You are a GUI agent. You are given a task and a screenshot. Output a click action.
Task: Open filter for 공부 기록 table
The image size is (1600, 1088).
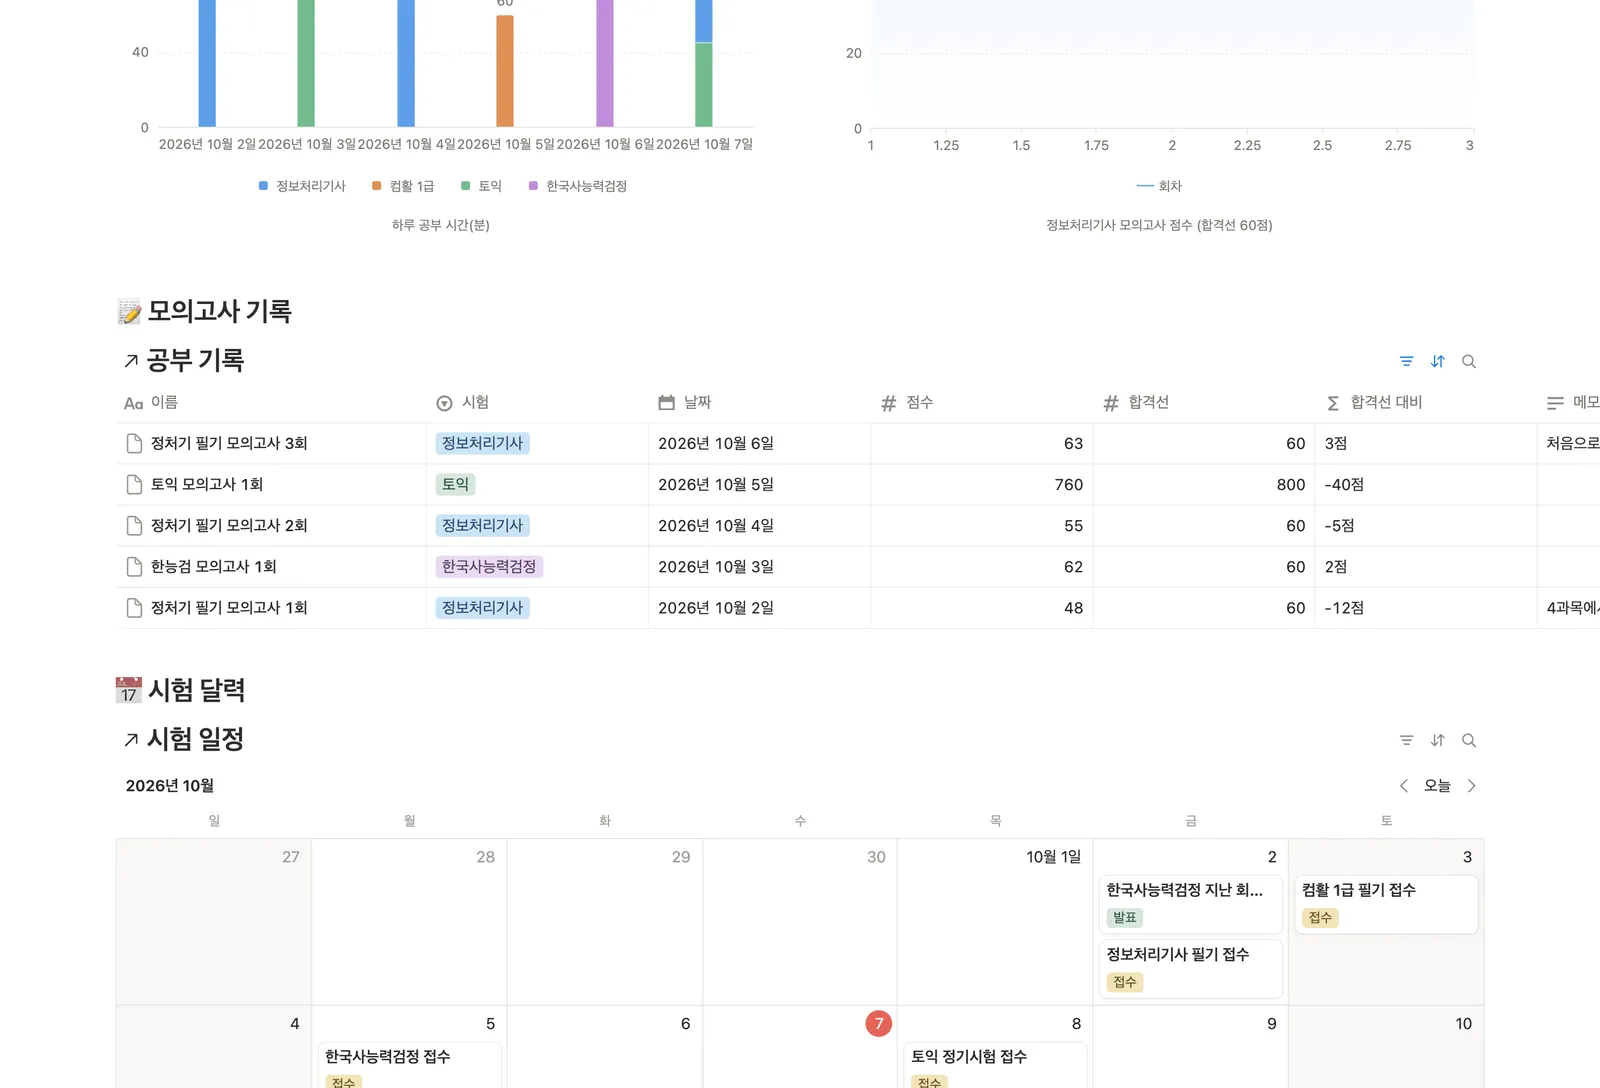[x=1406, y=361]
